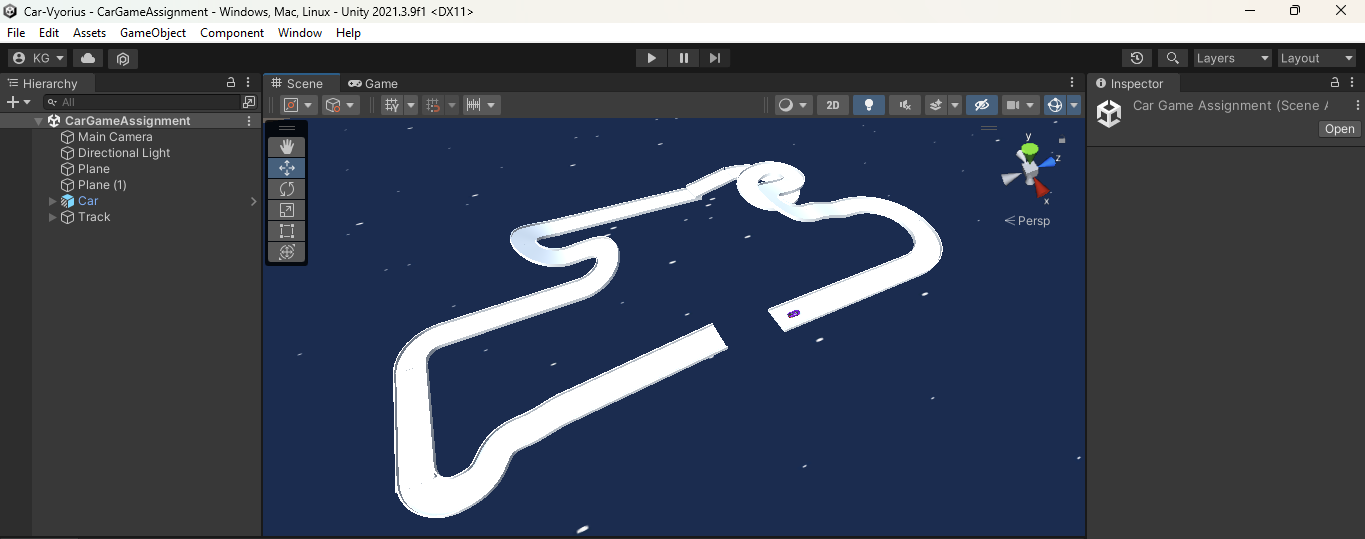Select Plane (1) in Hierarchy
Image resolution: width=1365 pixels, height=539 pixels.
(x=102, y=185)
